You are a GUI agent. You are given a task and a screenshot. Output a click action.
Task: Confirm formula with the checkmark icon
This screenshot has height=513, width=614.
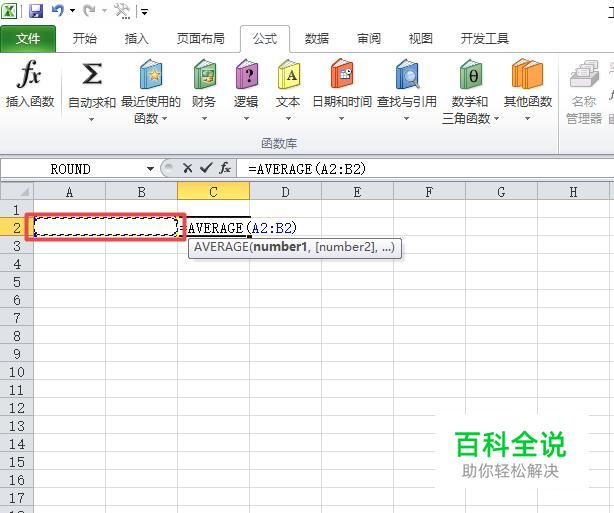click(206, 168)
